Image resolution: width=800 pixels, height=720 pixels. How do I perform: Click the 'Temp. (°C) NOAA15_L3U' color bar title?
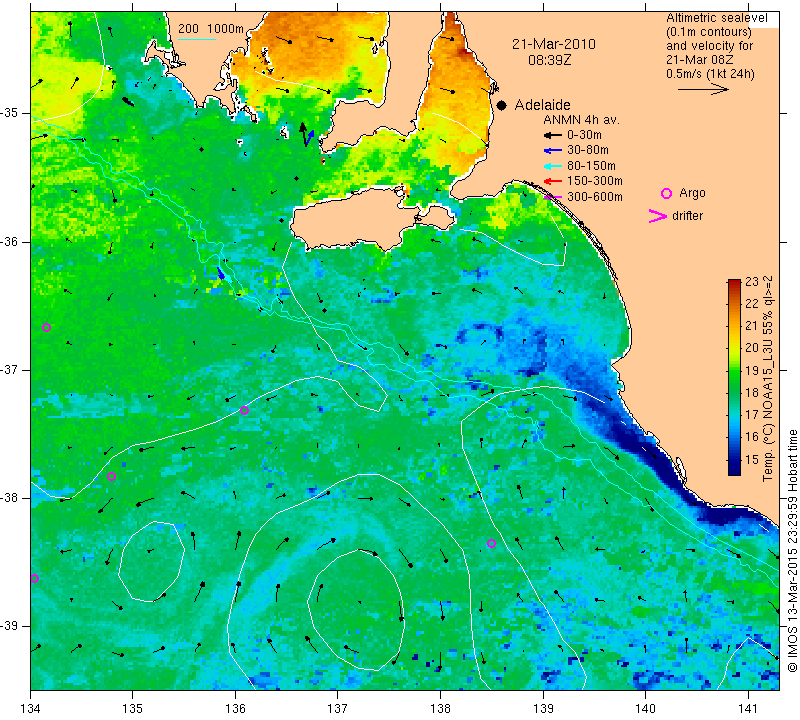(768, 379)
